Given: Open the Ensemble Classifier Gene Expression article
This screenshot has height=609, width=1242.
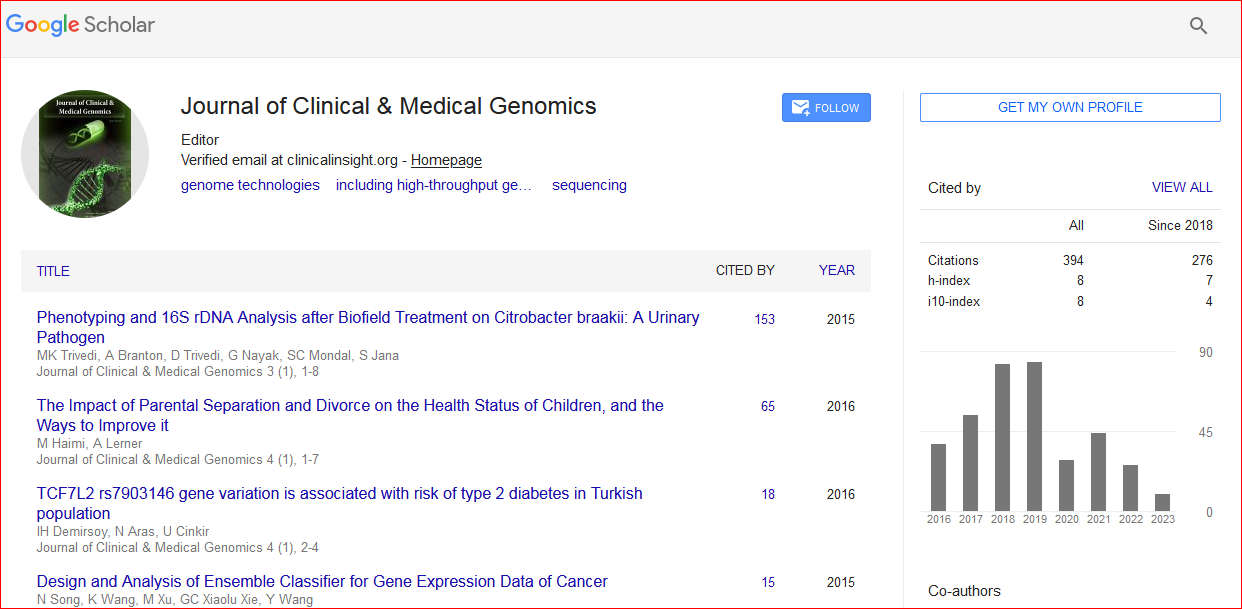Looking at the screenshot, I should (321, 582).
